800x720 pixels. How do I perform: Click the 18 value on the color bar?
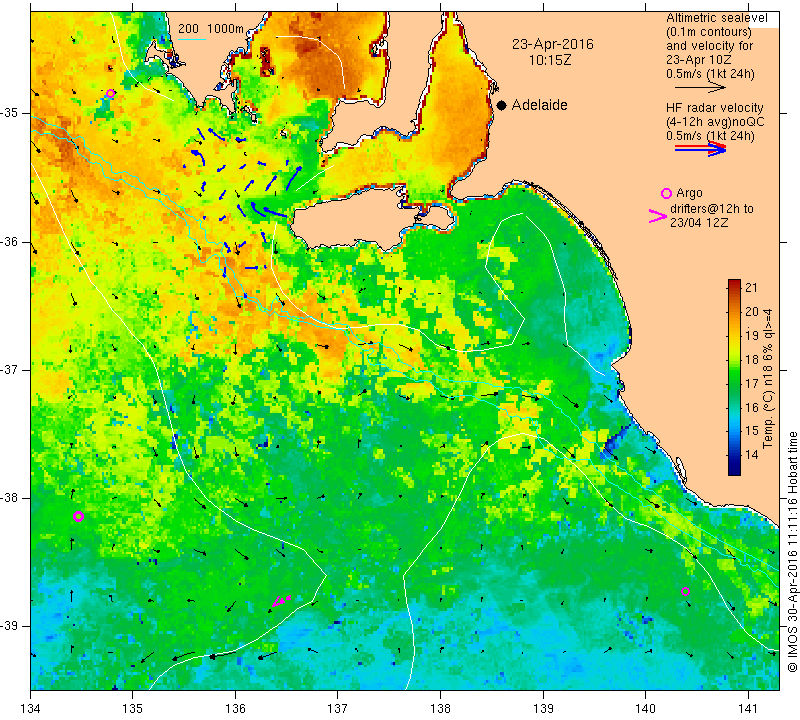[x=752, y=360]
